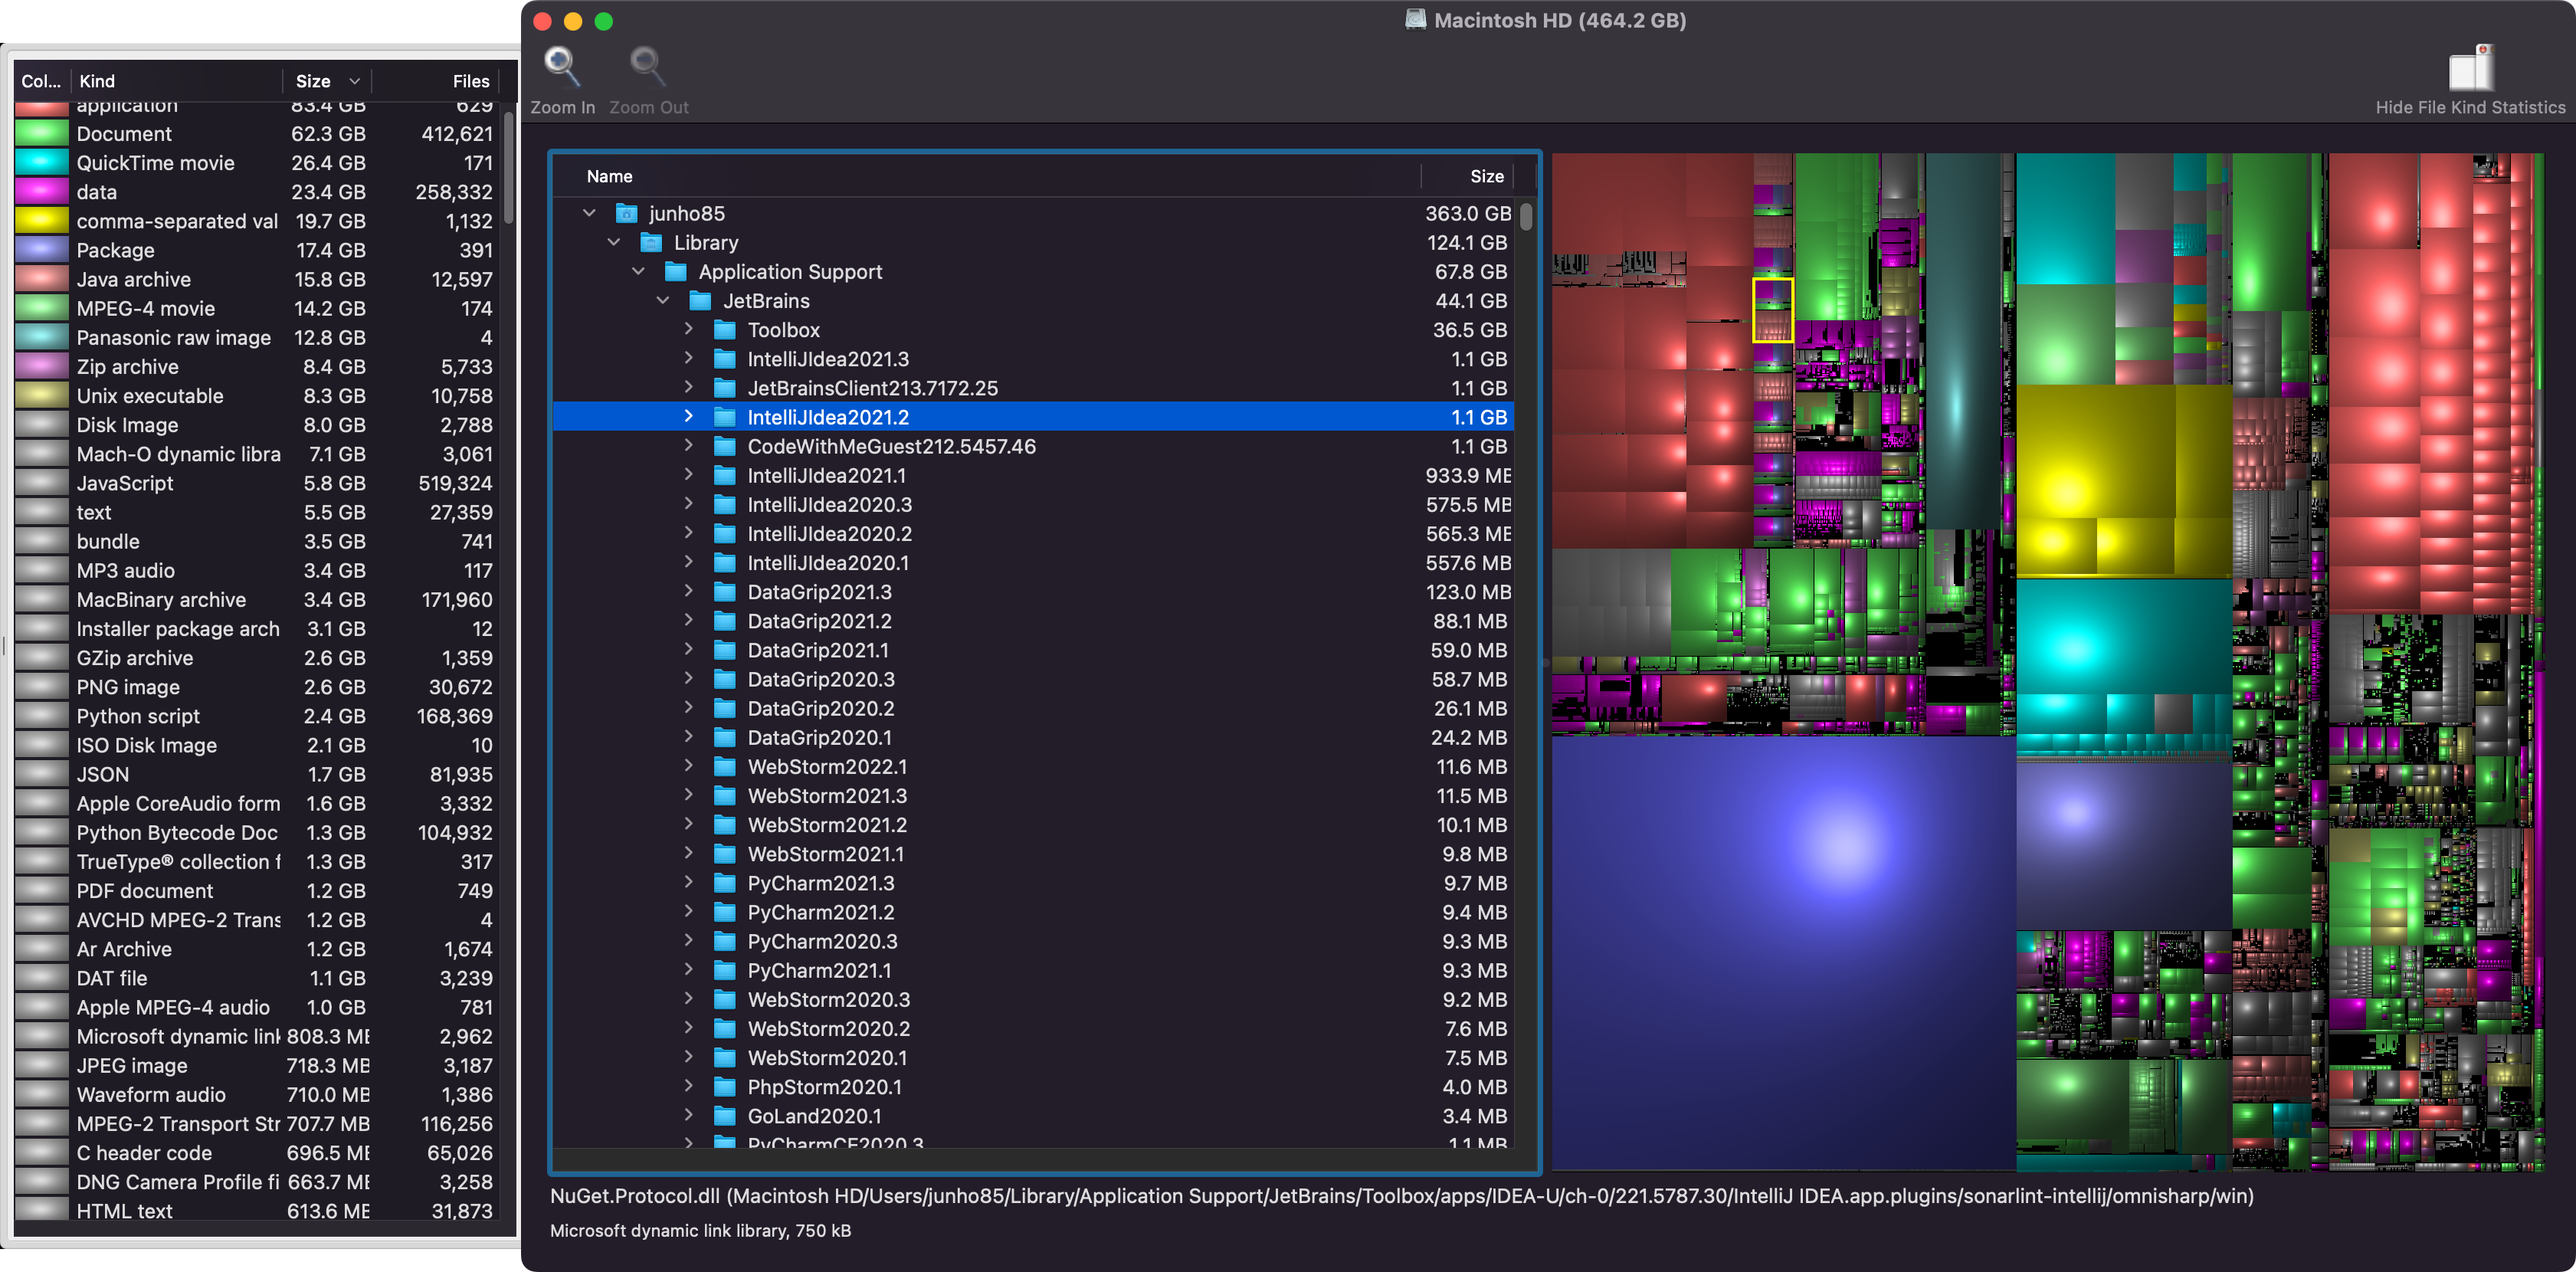The image size is (2576, 1272).
Task: Expand the IntelliJIdea2021.2 folder row
Action: [688, 416]
